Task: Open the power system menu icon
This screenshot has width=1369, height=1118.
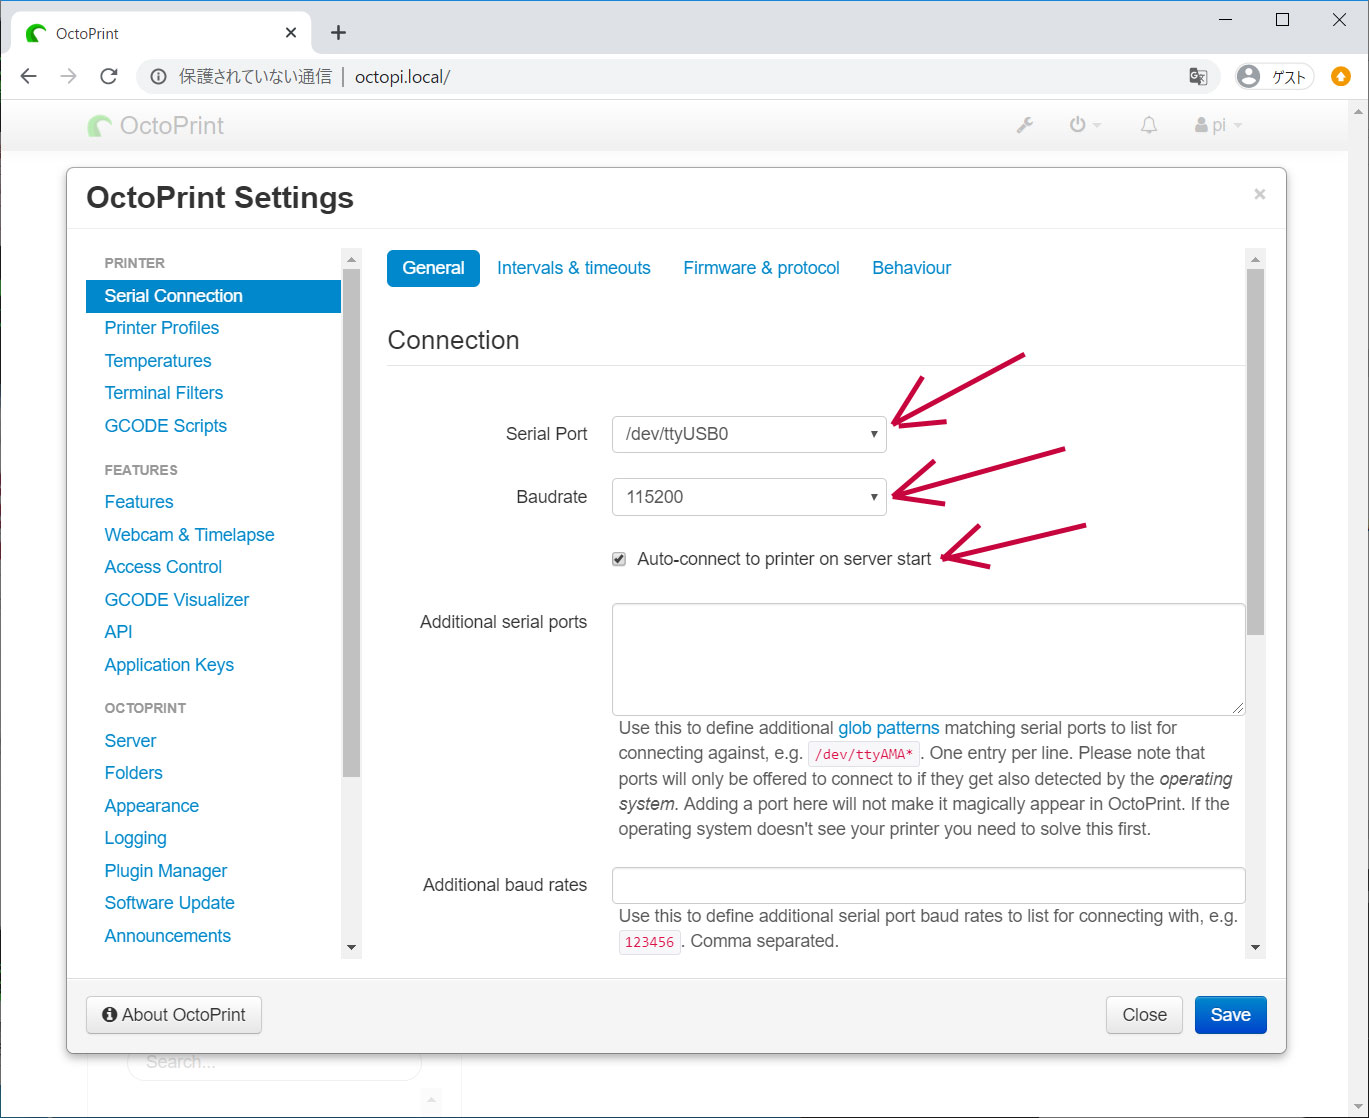Action: pos(1085,125)
